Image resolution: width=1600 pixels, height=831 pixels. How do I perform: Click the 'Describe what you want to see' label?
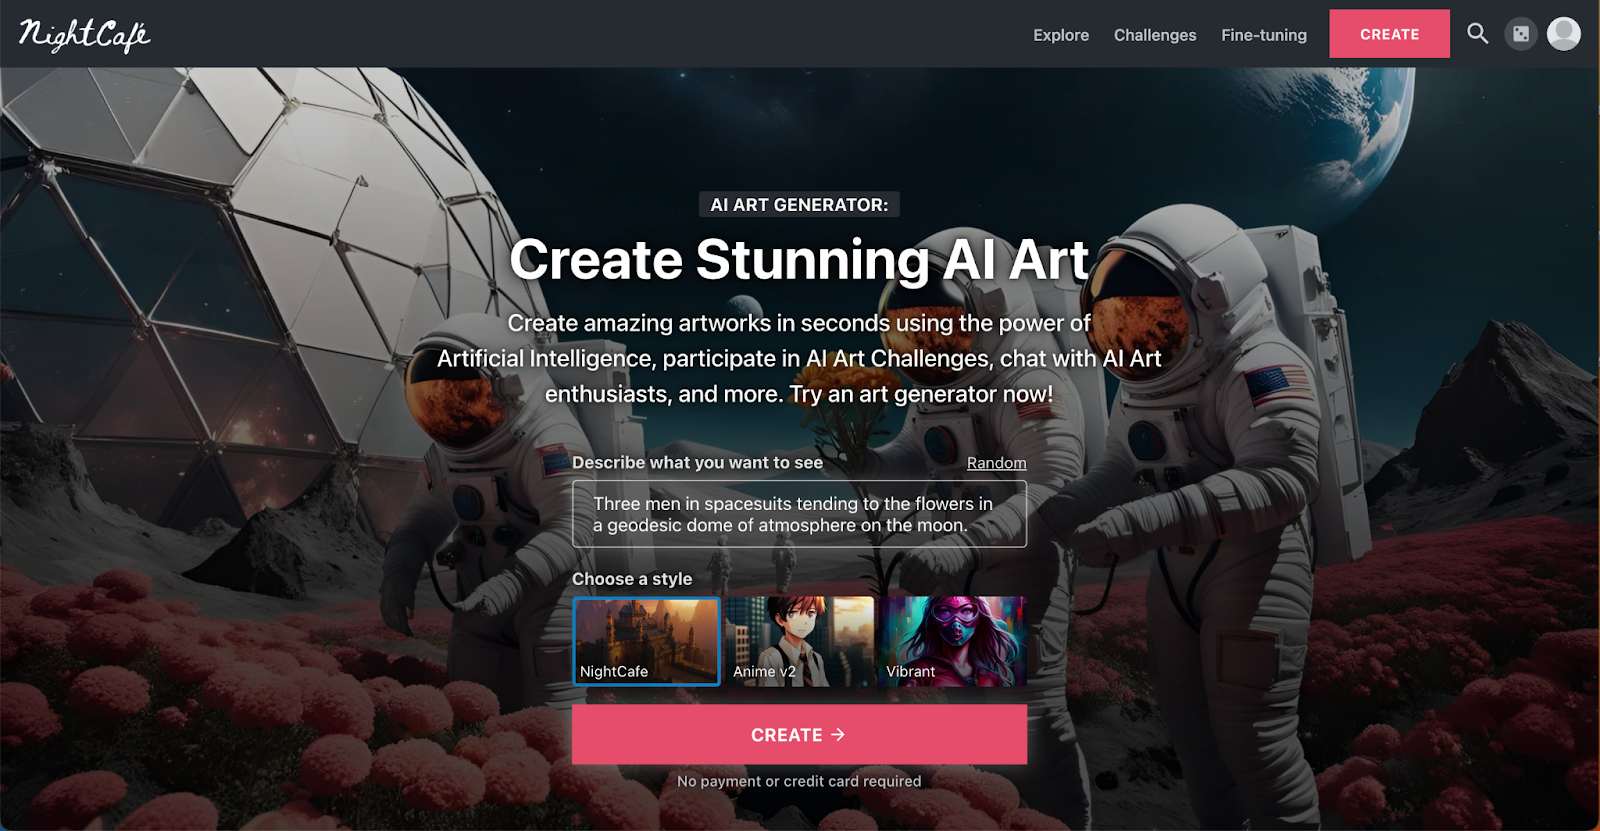coord(697,463)
